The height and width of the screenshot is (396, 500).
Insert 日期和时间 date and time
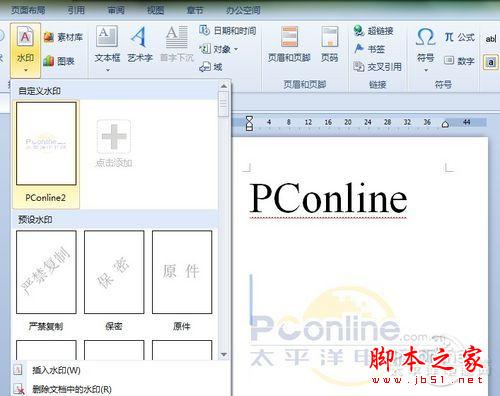point(228,31)
